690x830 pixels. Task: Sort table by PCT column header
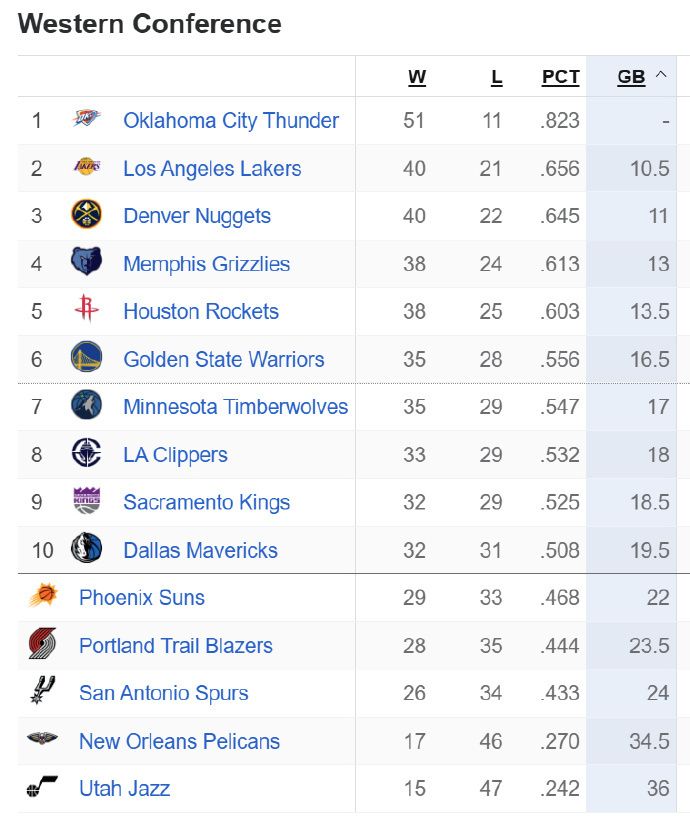[560, 77]
